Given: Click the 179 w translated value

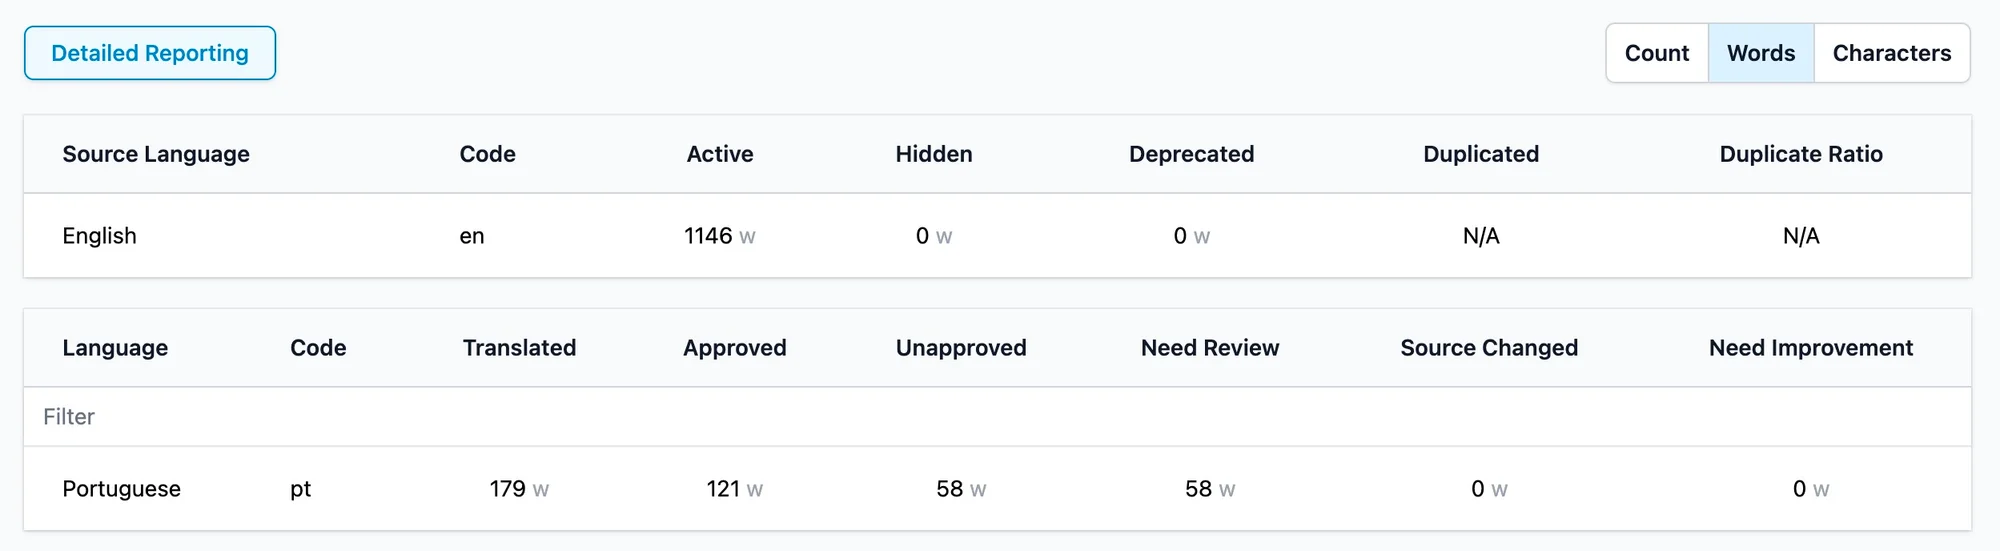Looking at the screenshot, I should click(x=519, y=489).
